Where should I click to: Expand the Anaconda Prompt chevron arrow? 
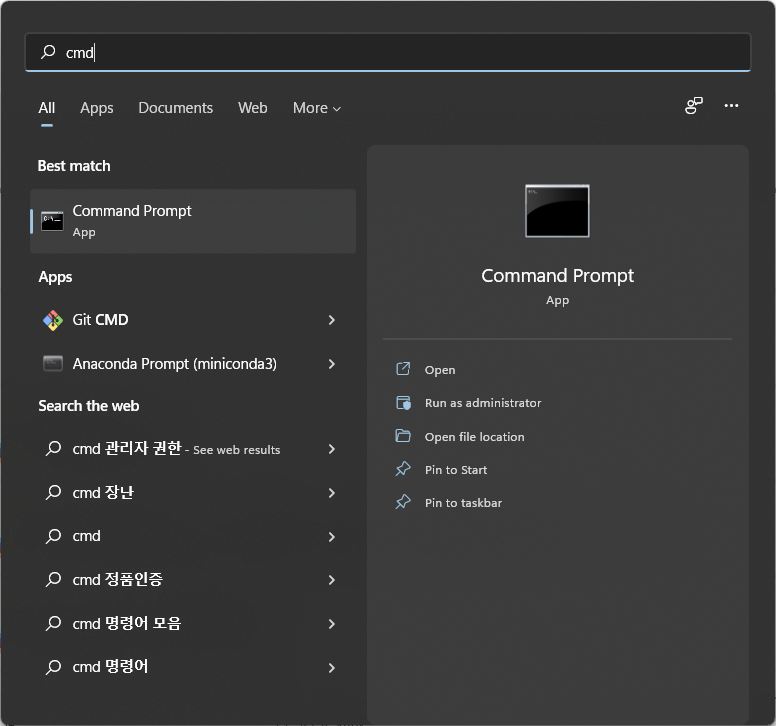point(332,364)
